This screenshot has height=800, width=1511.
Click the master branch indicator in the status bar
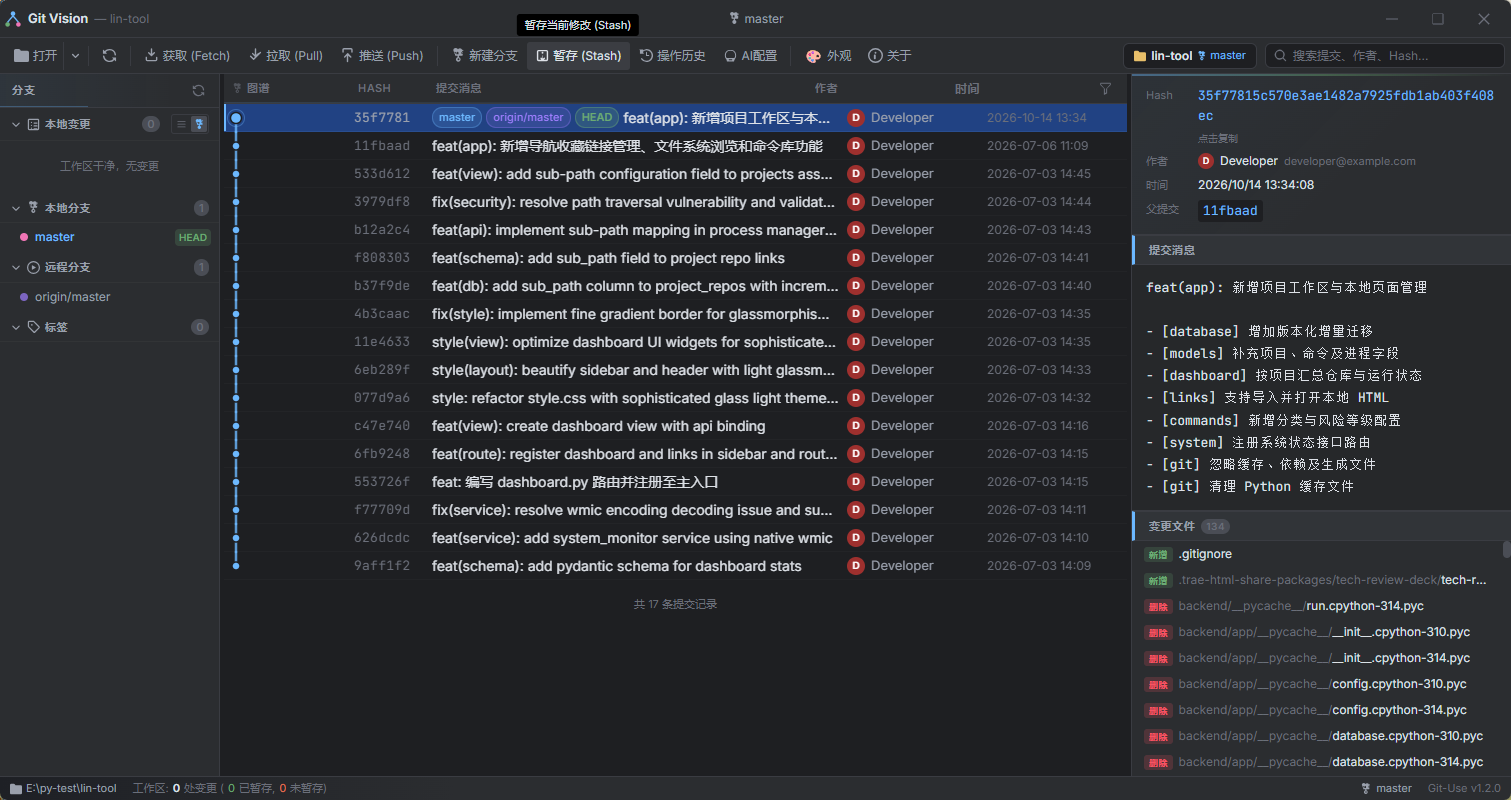pos(1386,788)
